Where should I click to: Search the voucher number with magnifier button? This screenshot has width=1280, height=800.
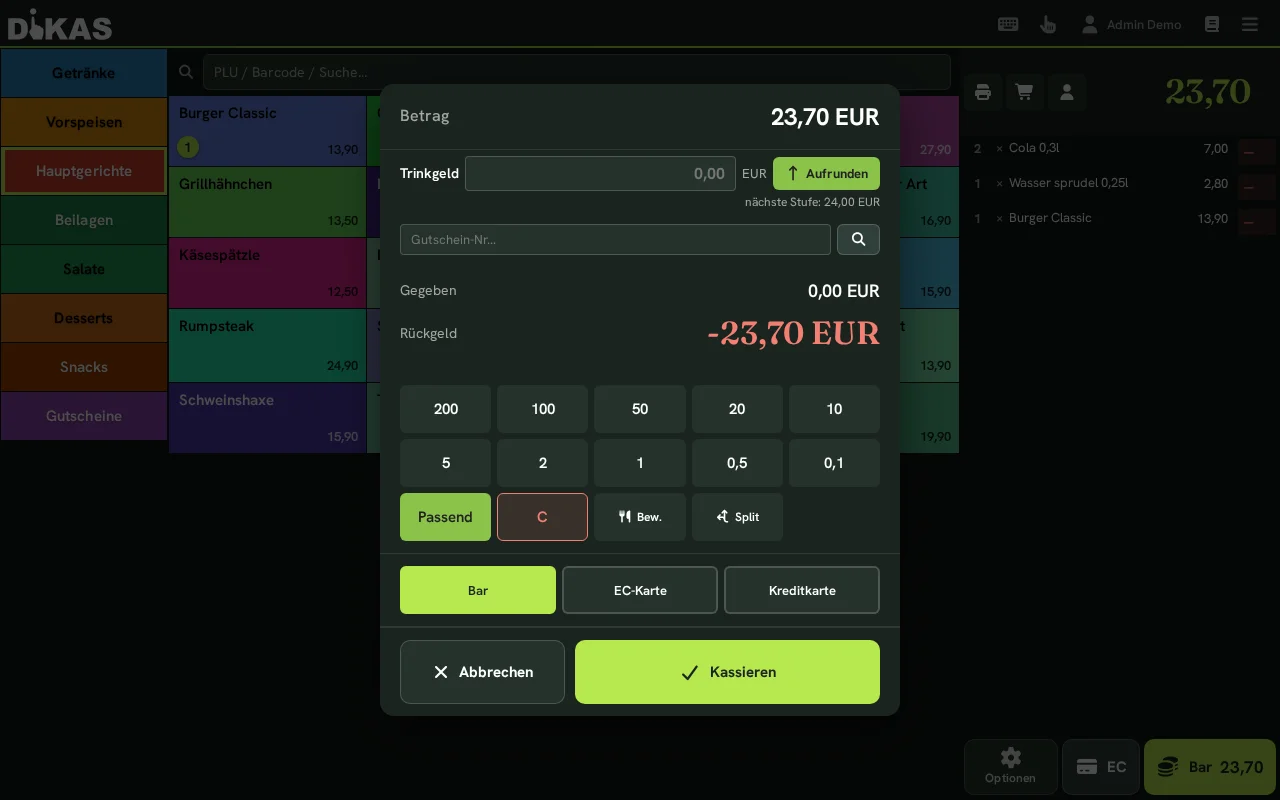[x=858, y=239]
